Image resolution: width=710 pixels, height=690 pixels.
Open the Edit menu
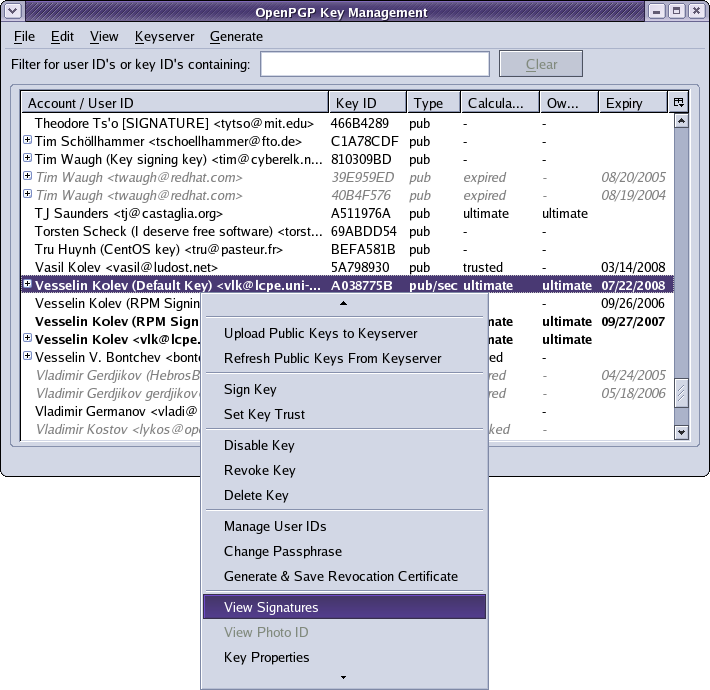click(62, 36)
